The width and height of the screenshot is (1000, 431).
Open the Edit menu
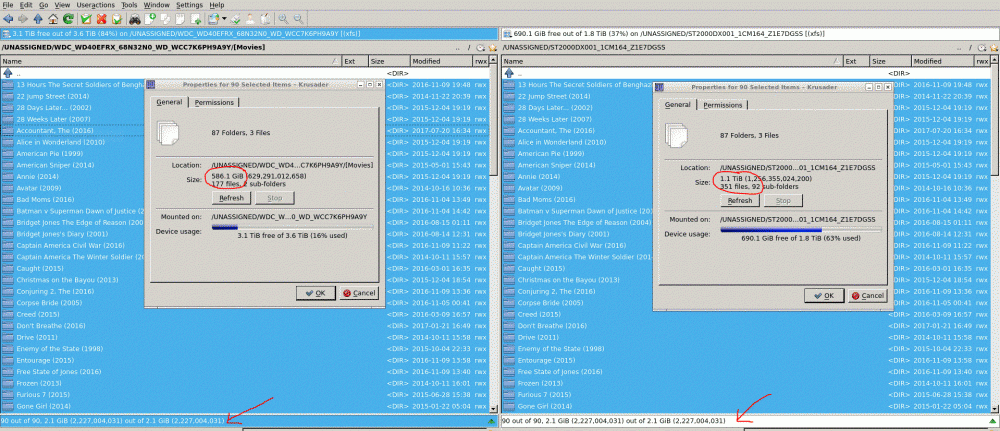coord(26,4)
